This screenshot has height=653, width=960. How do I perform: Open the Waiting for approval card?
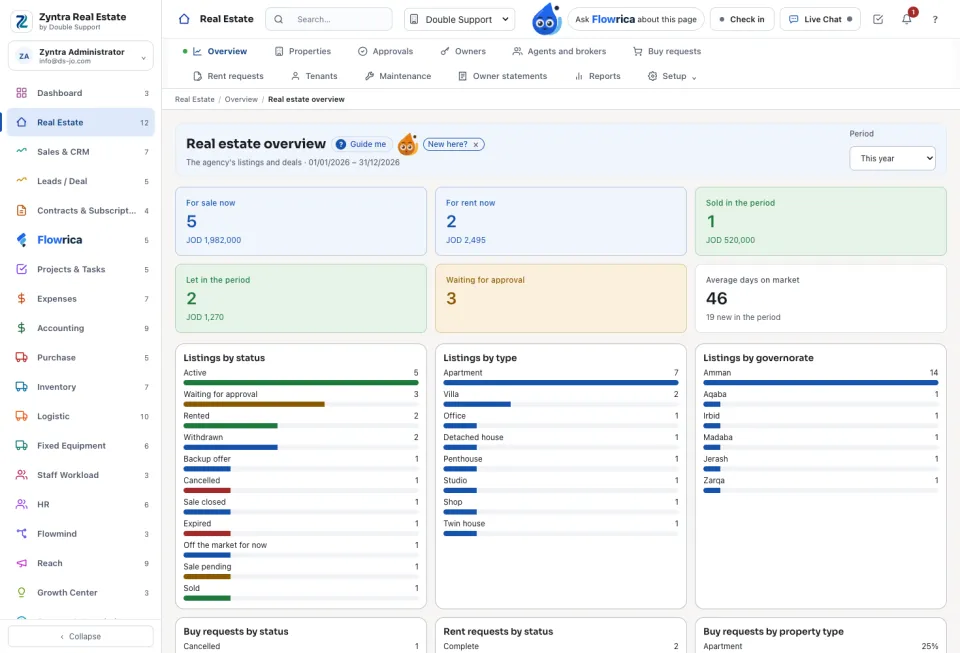[561, 299]
